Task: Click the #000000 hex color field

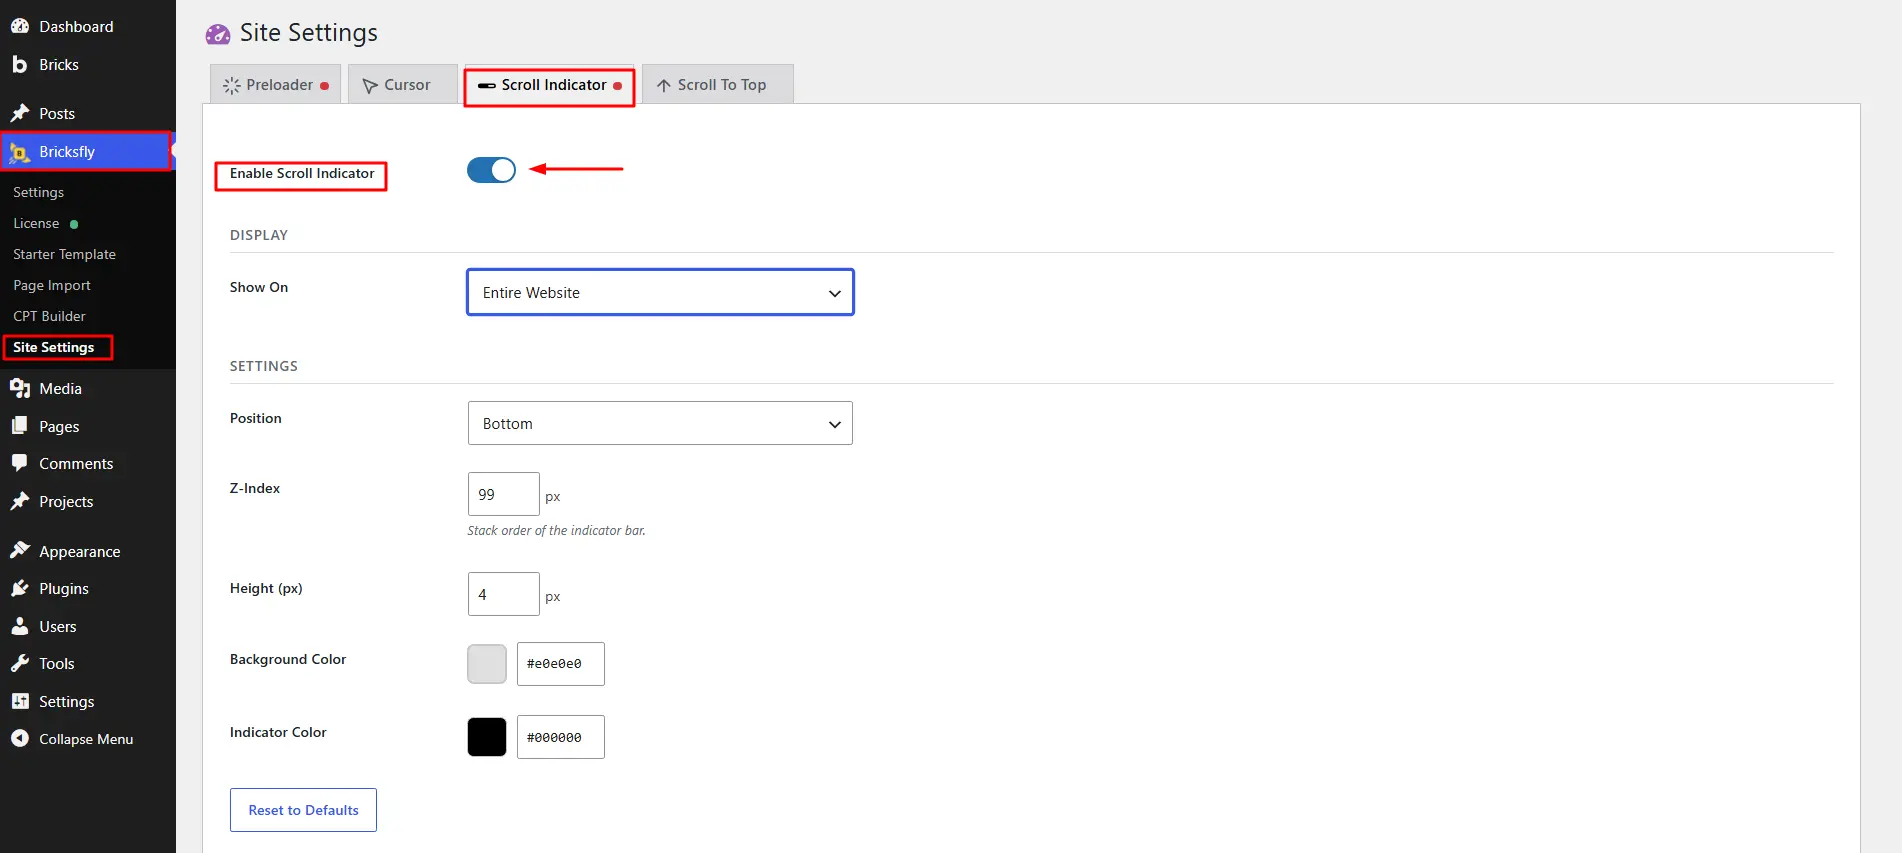Action: coord(561,737)
